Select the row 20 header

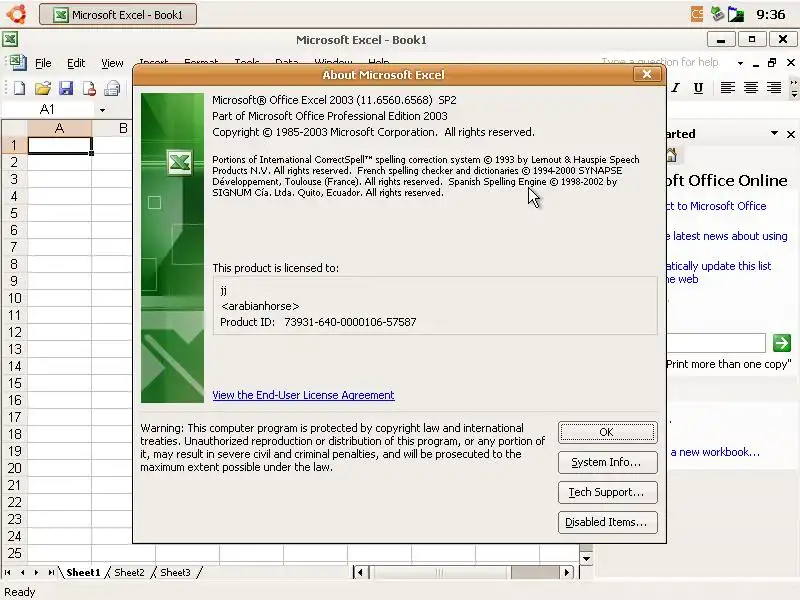coord(14,468)
